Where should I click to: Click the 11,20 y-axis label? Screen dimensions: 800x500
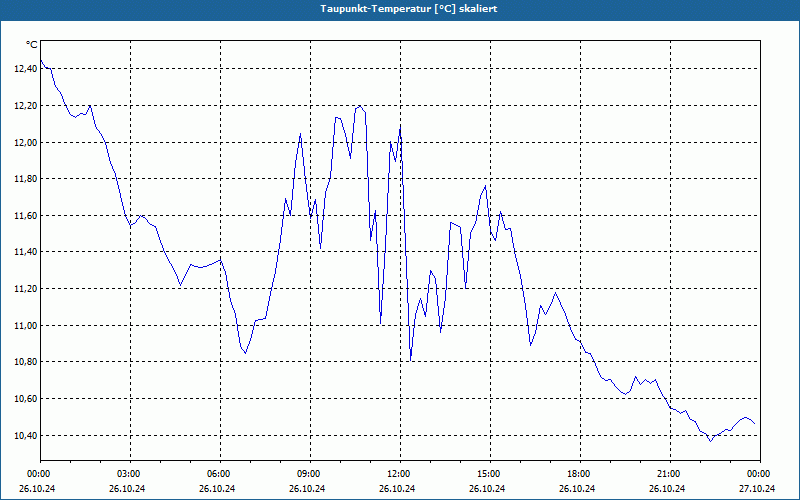(x=26, y=289)
